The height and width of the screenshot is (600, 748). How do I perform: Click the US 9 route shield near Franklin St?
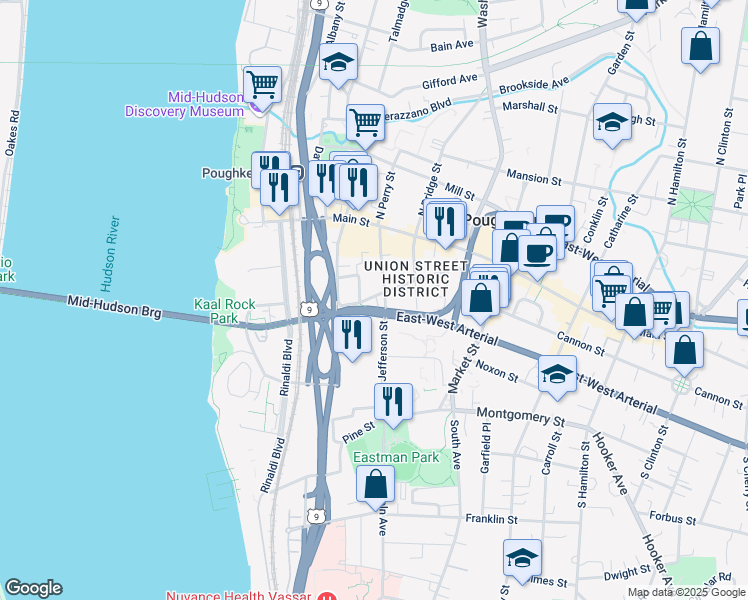coord(316,517)
